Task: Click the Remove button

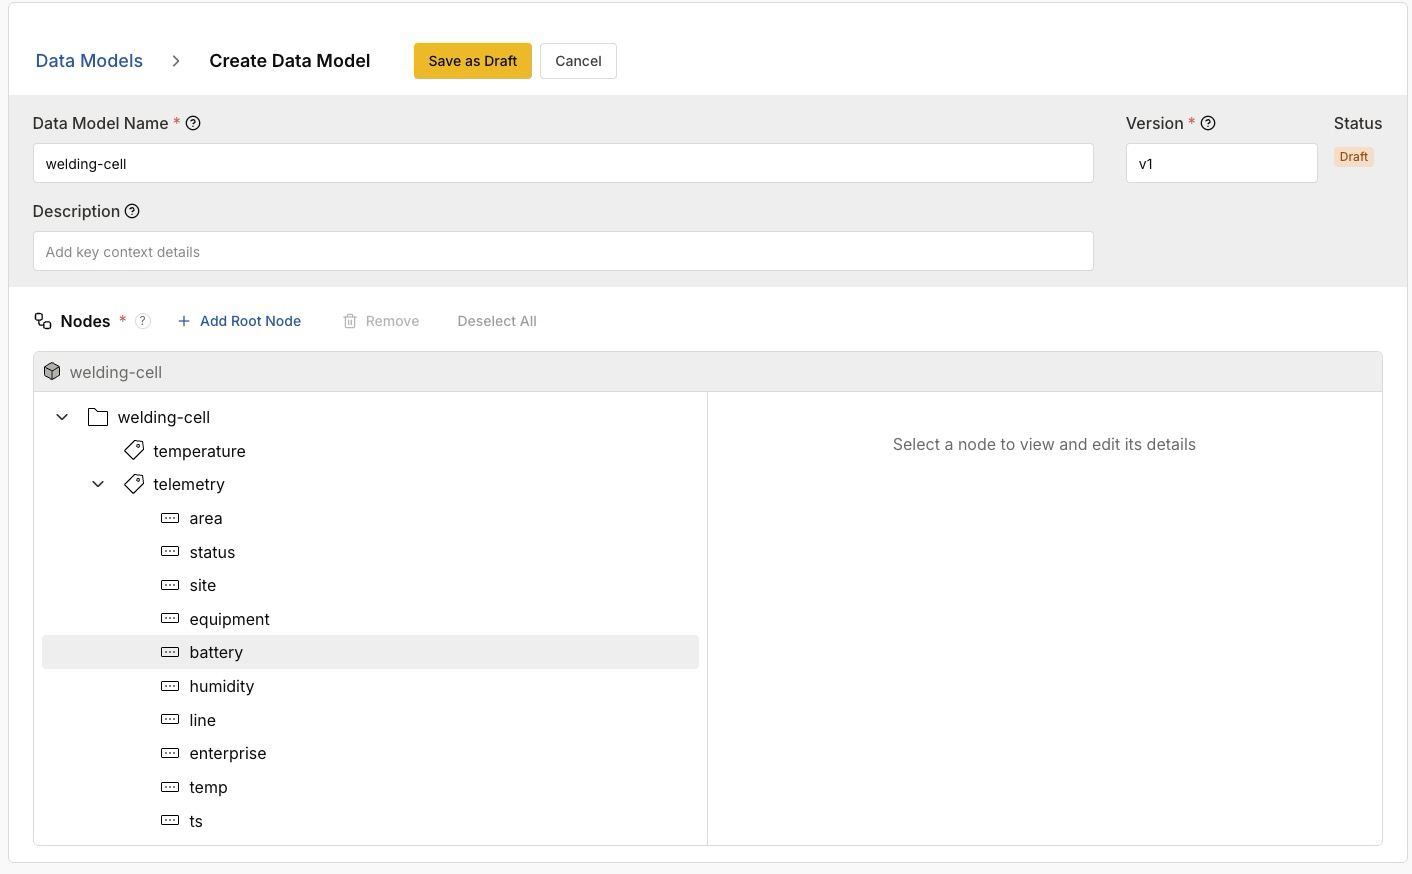Action: (381, 321)
